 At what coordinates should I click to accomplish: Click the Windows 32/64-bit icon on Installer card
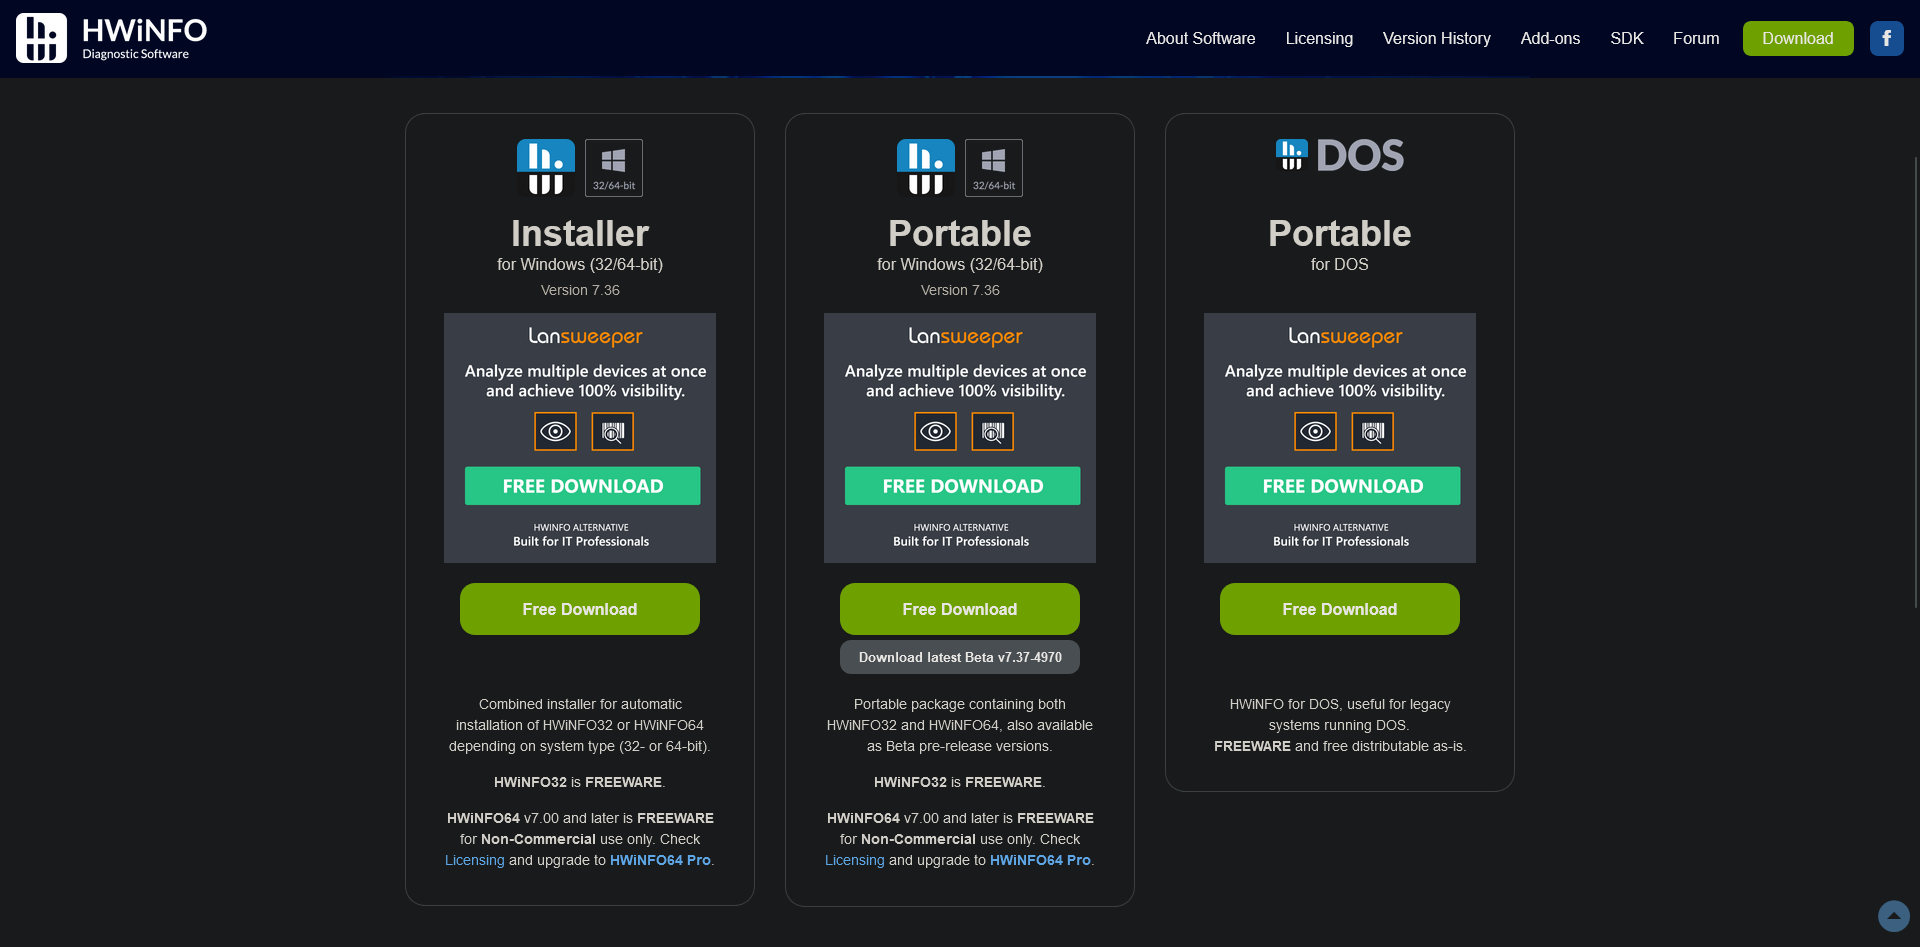(613, 167)
